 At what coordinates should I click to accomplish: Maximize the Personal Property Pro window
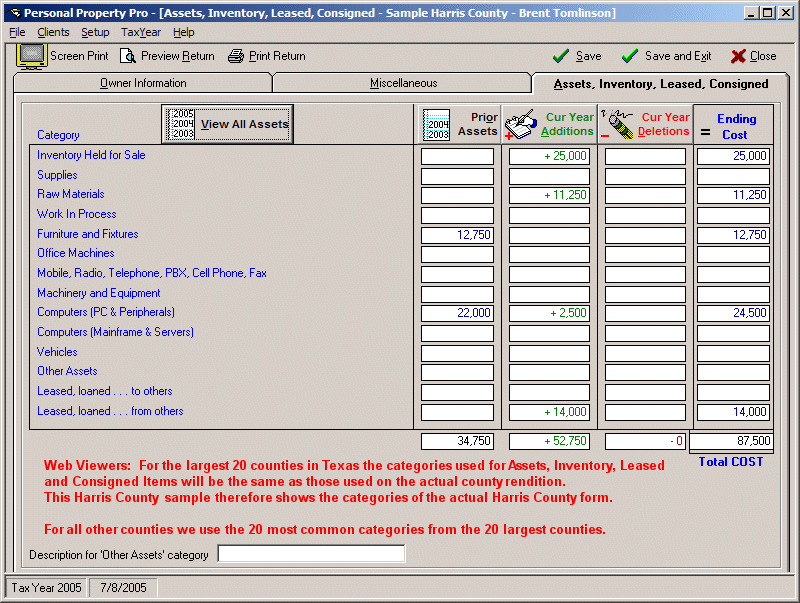[x=767, y=13]
